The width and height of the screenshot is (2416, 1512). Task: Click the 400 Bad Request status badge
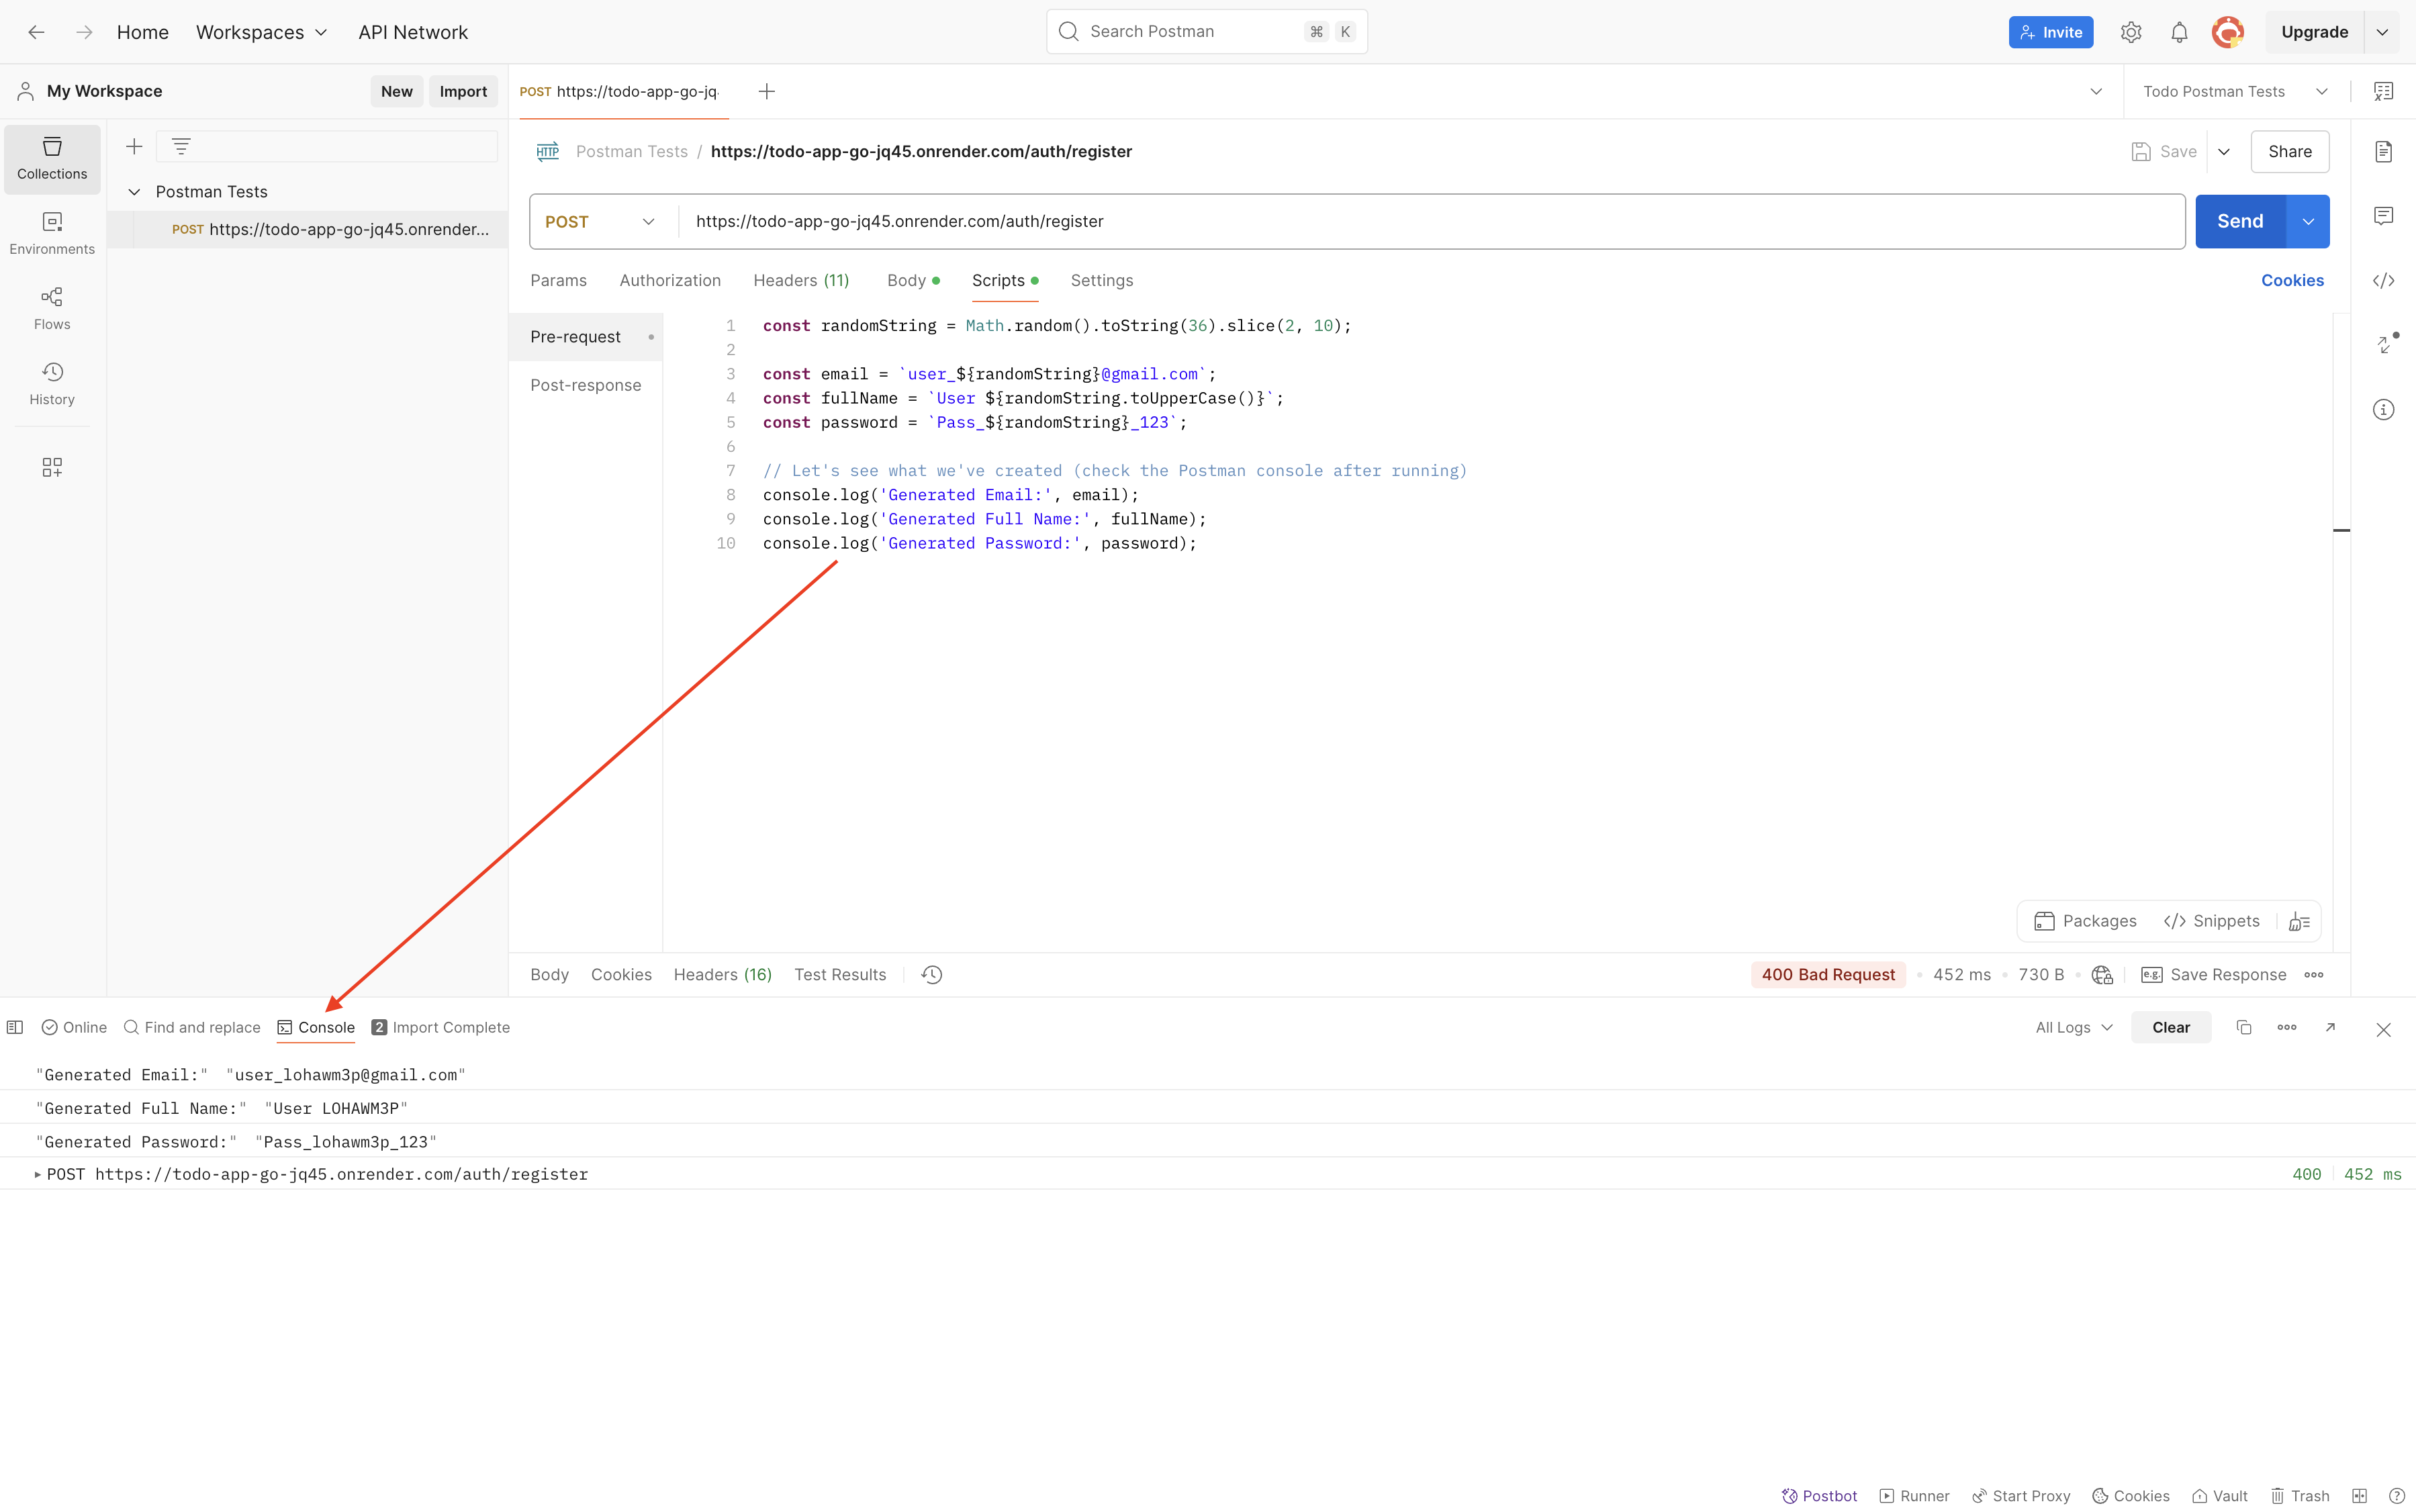click(x=1828, y=975)
